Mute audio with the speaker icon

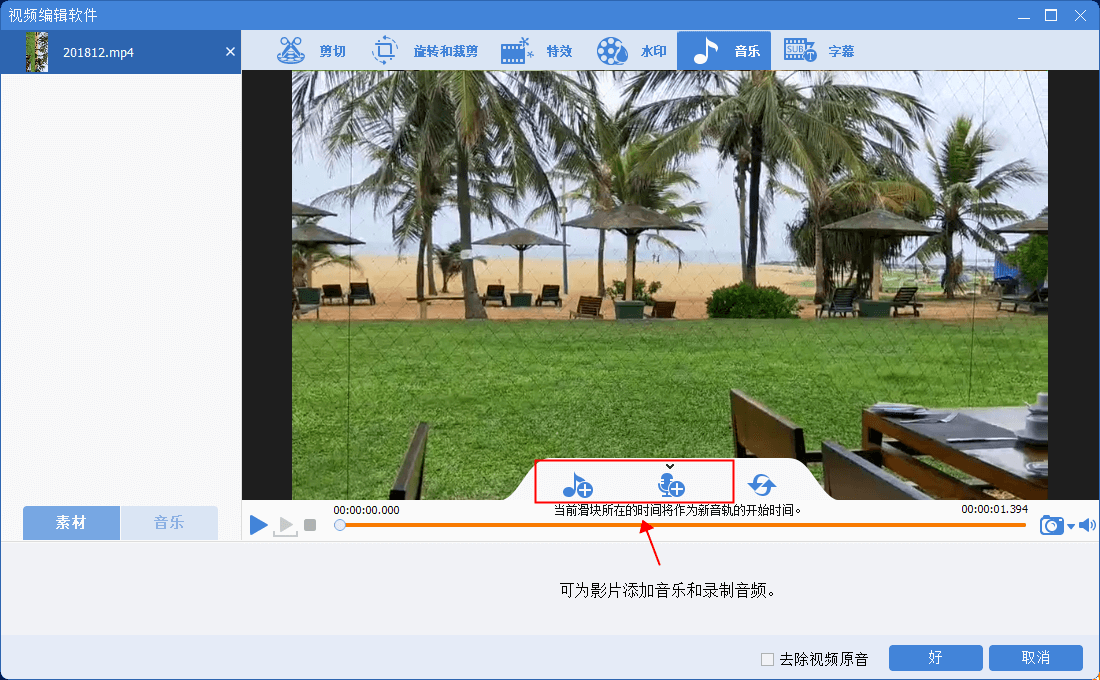click(x=1087, y=525)
